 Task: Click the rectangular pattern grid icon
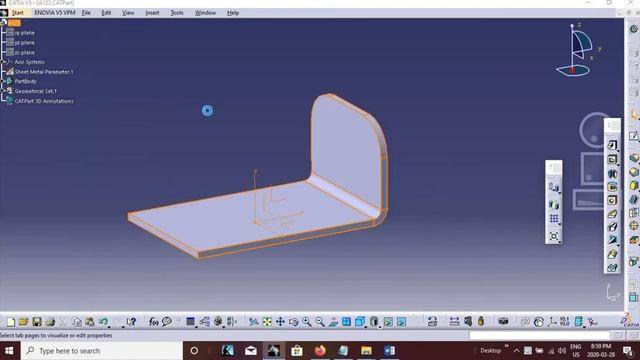tap(554, 219)
